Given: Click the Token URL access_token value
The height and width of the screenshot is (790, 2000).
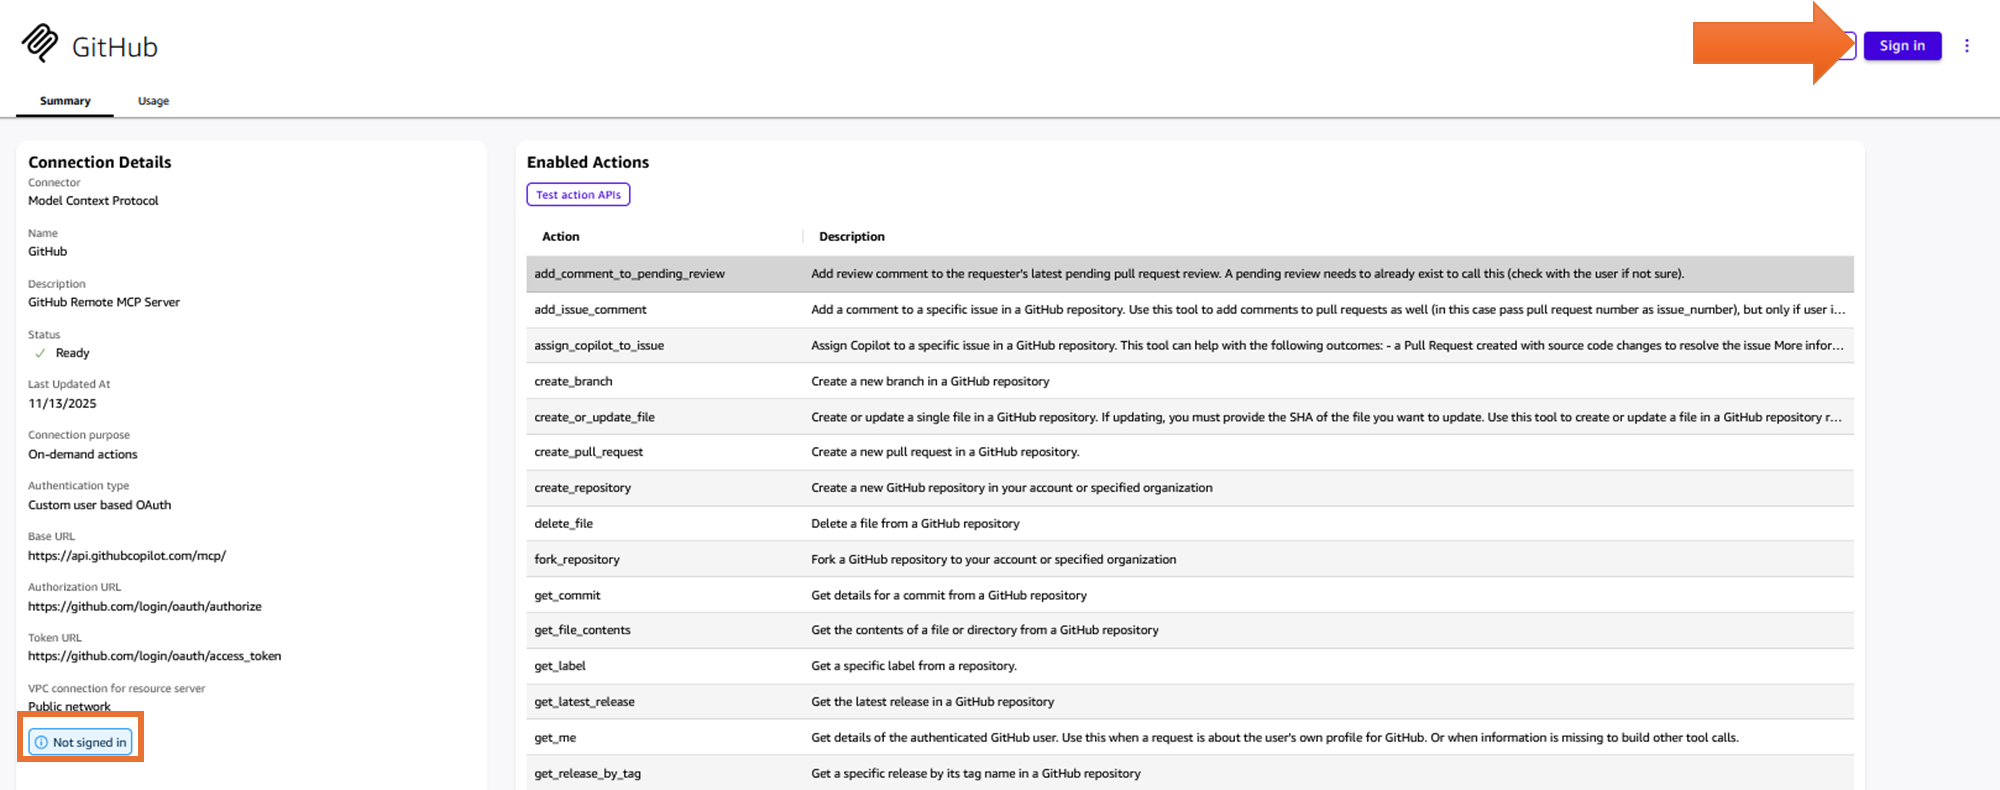Looking at the screenshot, I should [155, 657].
